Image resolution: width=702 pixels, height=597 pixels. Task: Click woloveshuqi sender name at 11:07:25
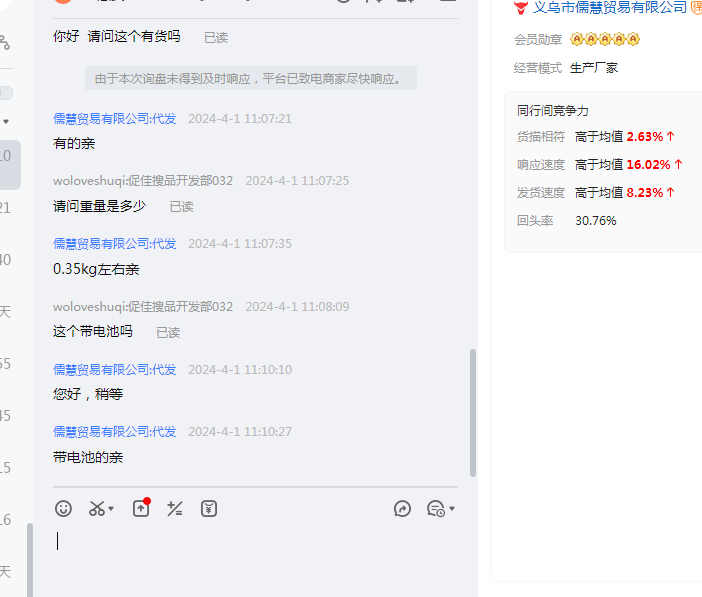tap(143, 181)
